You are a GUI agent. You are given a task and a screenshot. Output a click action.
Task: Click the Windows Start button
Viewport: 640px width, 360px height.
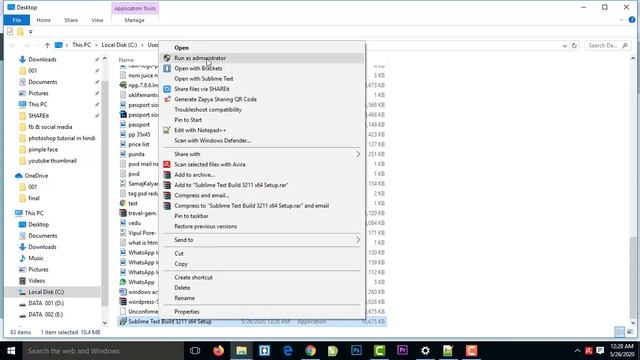click(11, 351)
